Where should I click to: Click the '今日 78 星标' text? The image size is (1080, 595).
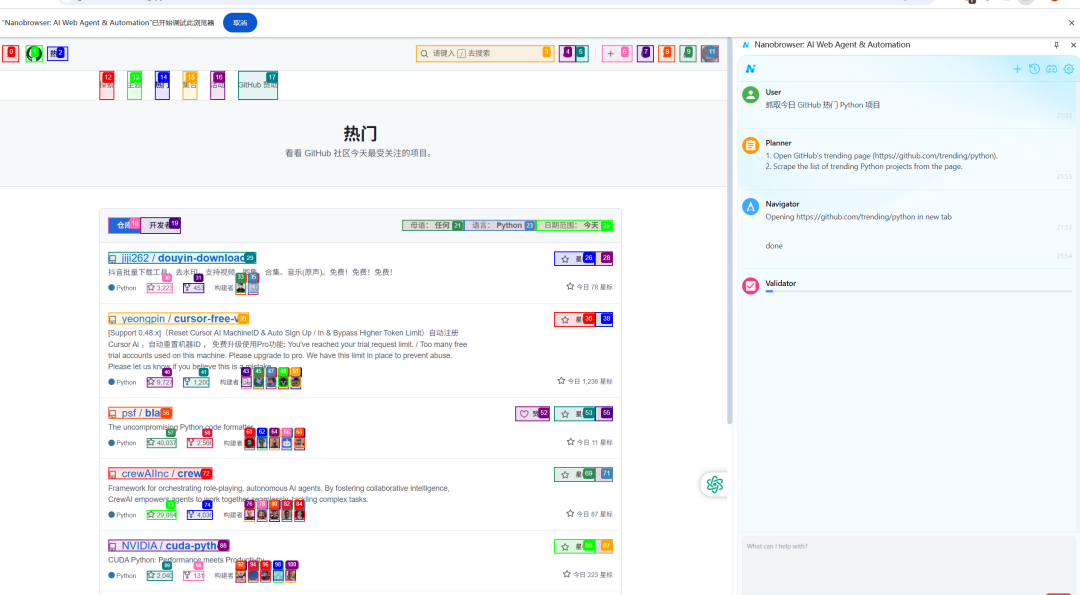594,286
